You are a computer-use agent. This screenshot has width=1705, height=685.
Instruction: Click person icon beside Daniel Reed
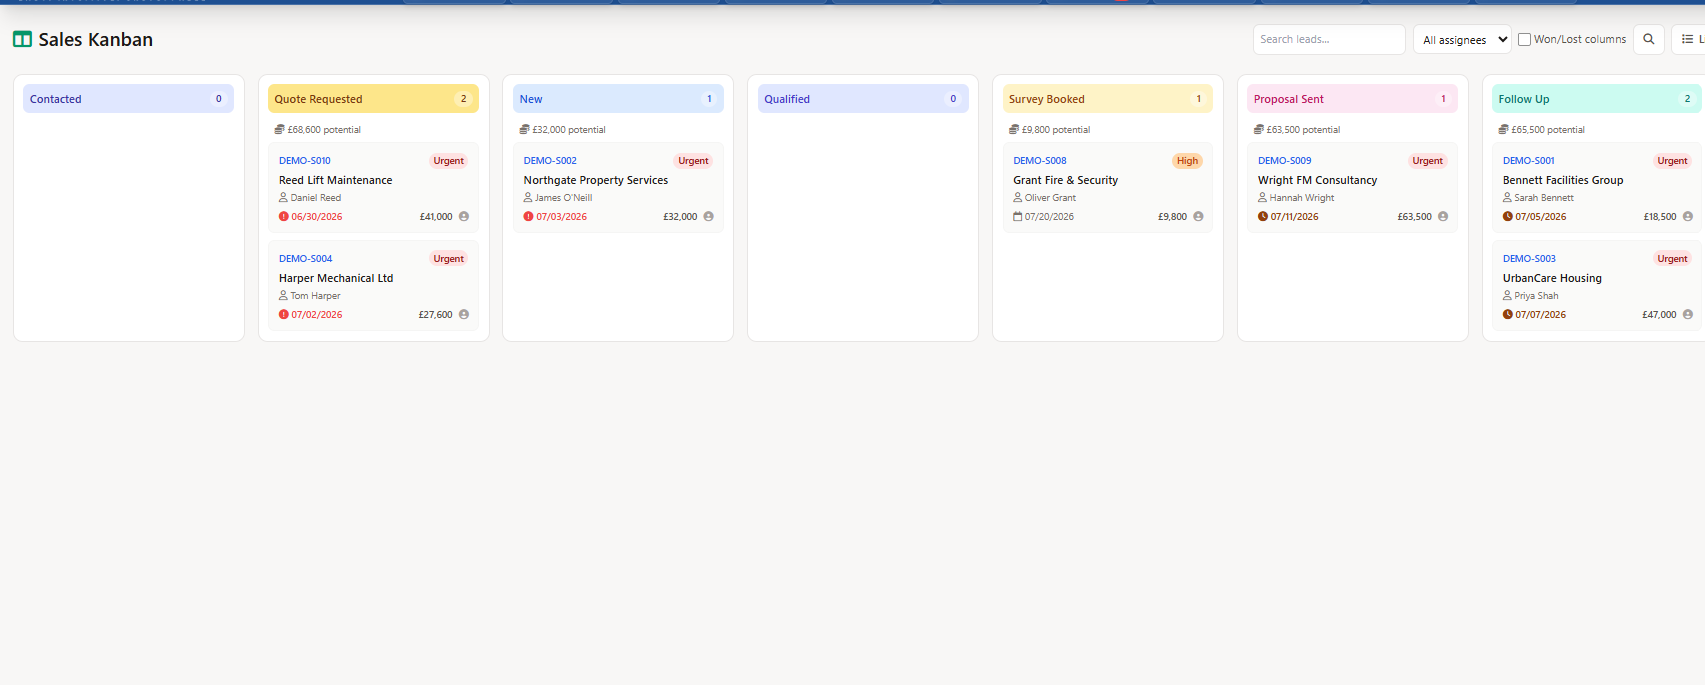point(283,197)
